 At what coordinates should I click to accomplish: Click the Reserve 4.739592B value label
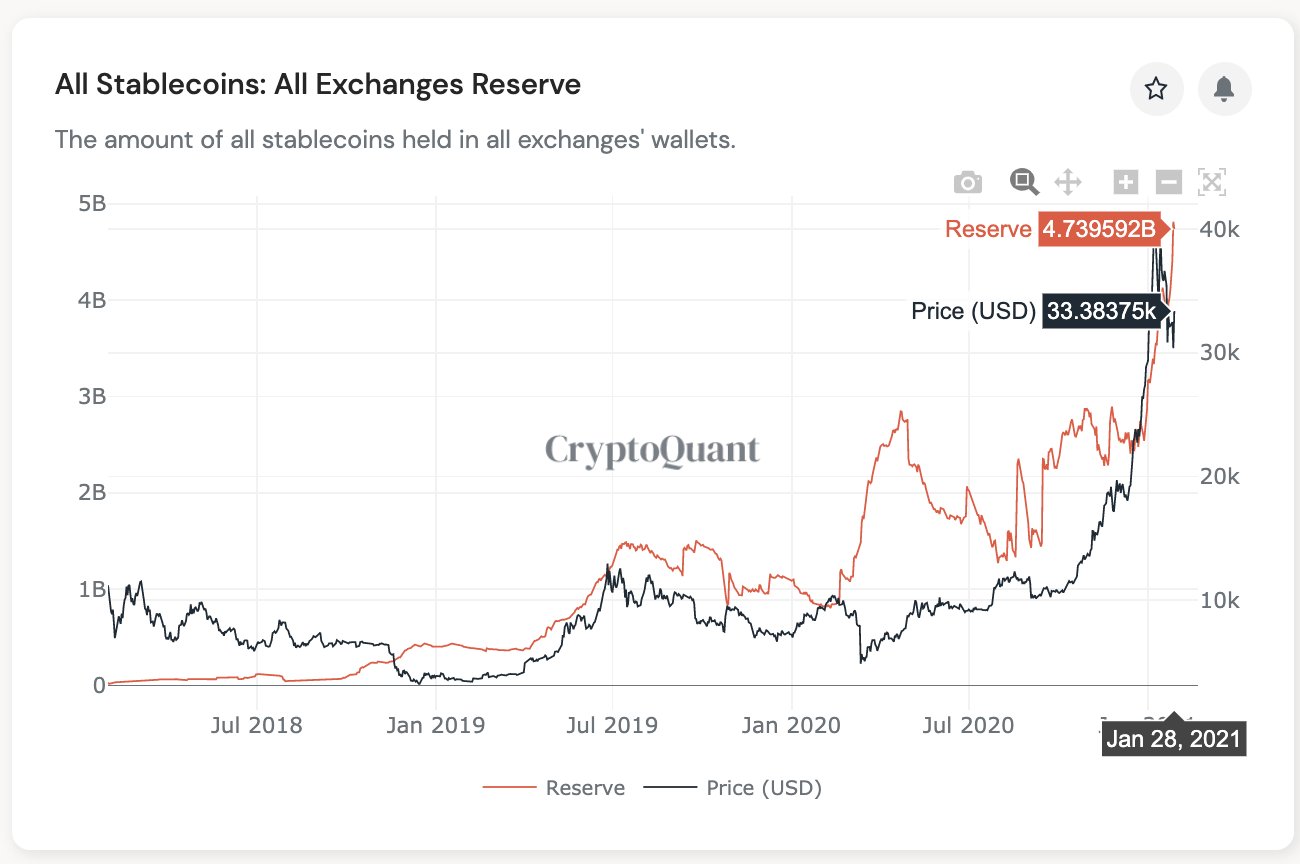tap(1099, 230)
